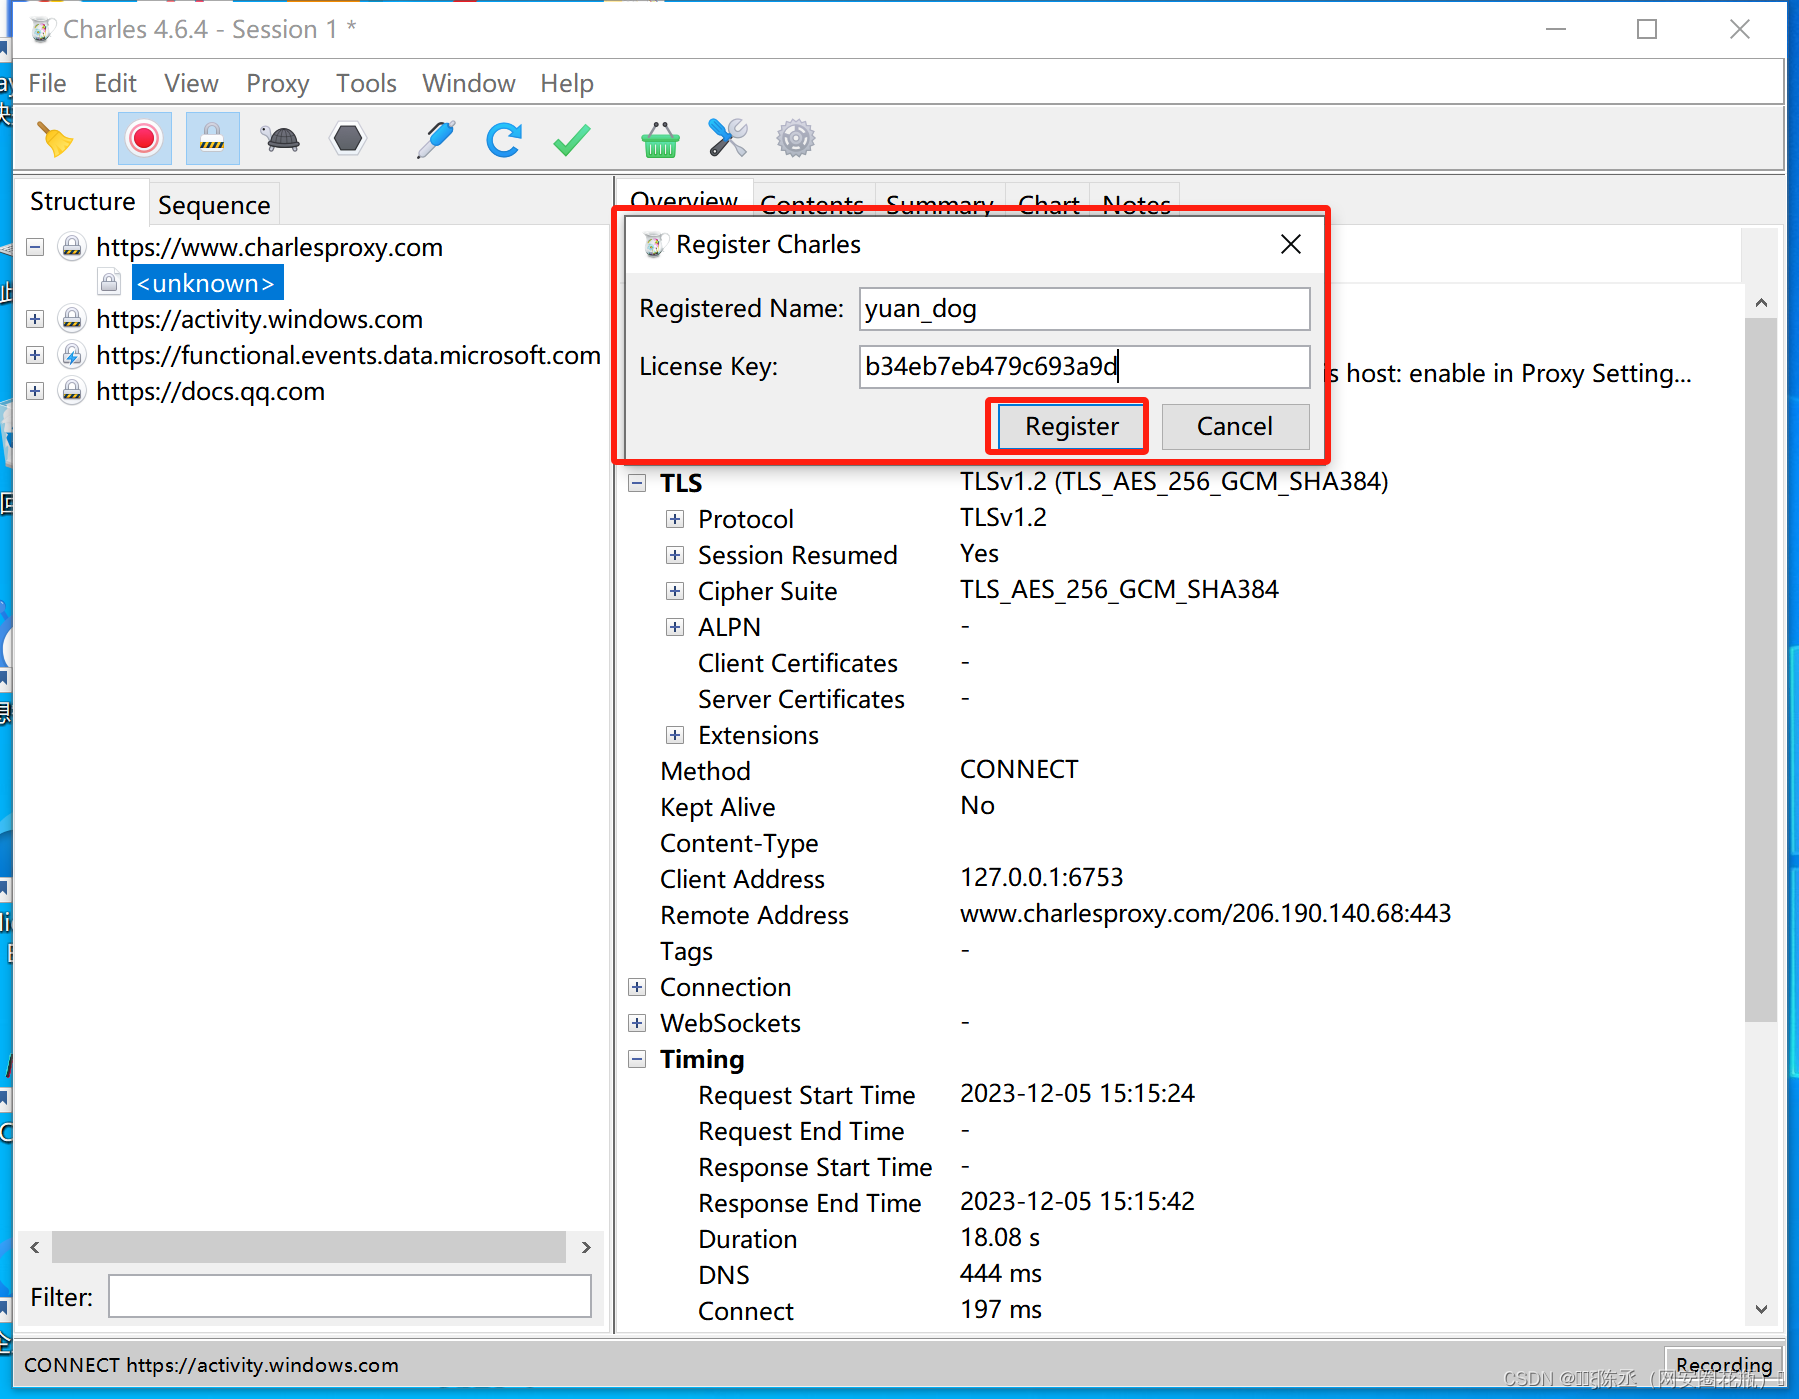Expand the Extensions row
Image resolution: width=1799 pixels, height=1399 pixels.
(675, 735)
